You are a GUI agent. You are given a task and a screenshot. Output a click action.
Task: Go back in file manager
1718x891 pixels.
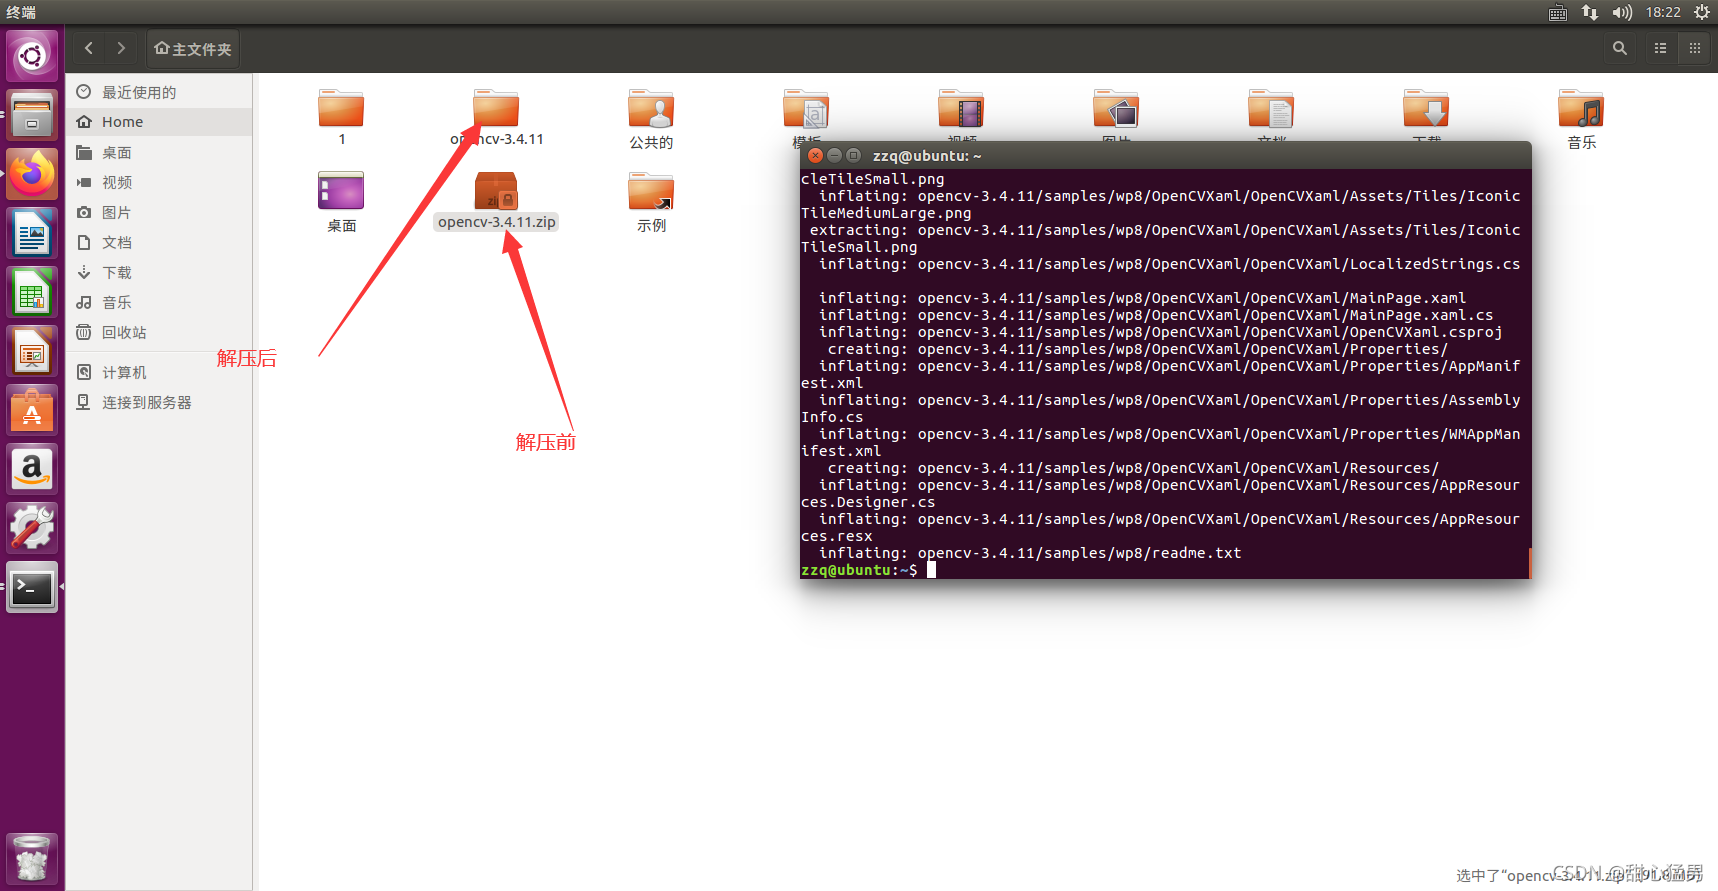pos(89,48)
